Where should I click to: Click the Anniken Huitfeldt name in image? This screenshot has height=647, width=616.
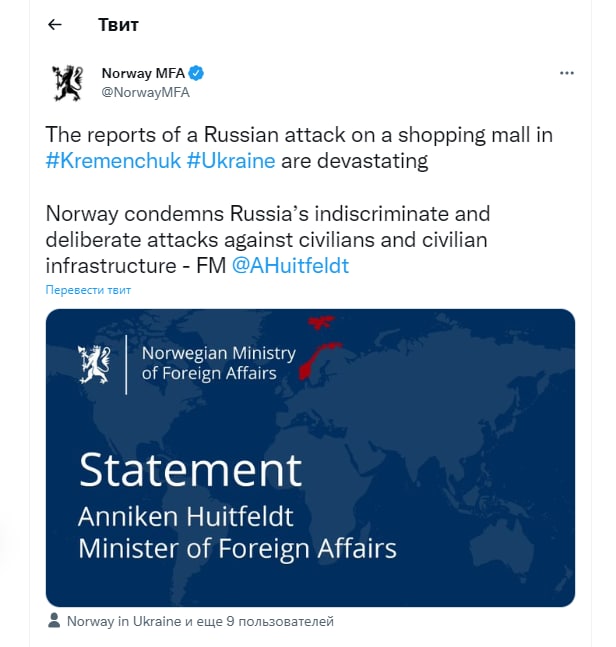coord(186,516)
